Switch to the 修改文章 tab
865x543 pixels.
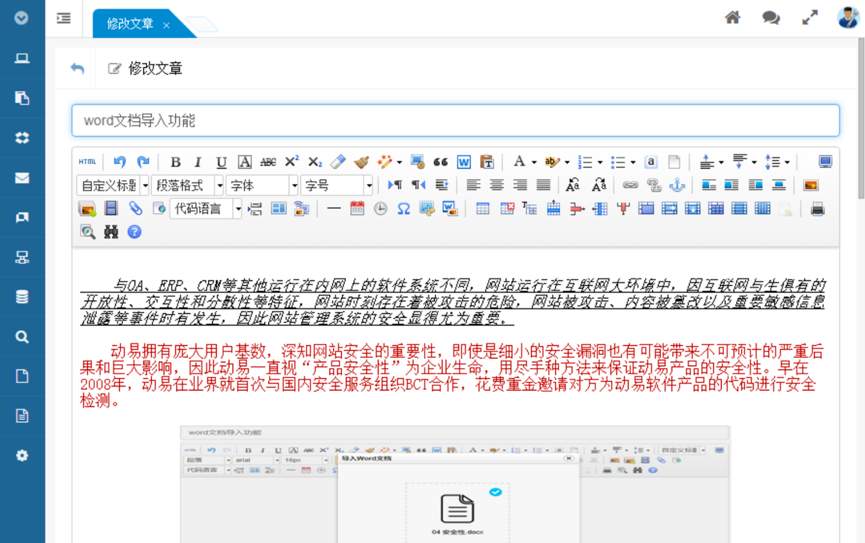click(130, 24)
